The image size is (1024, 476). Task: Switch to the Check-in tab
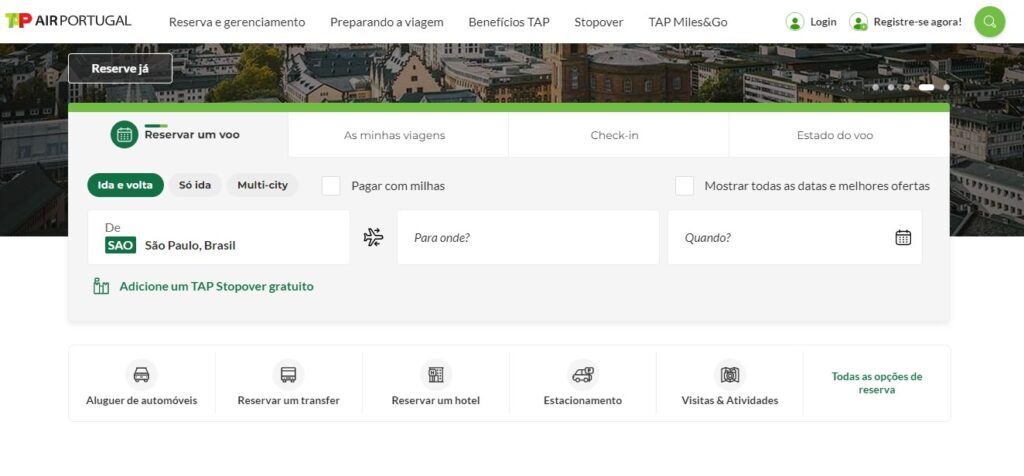click(x=614, y=135)
